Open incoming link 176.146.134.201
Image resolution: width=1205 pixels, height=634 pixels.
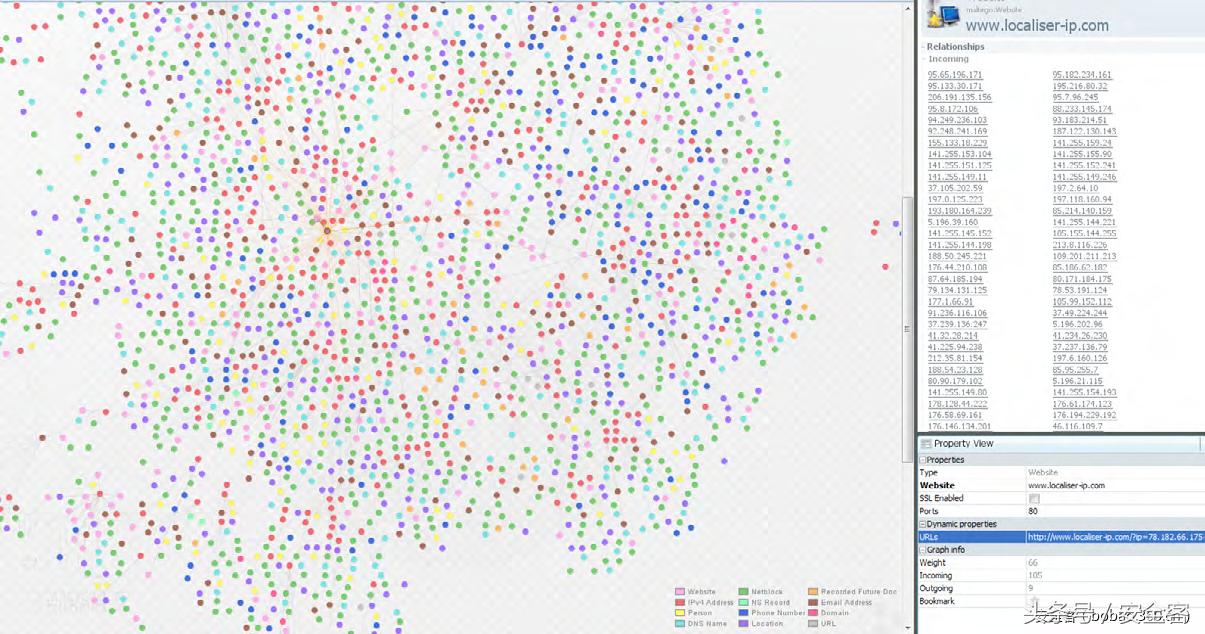point(960,426)
